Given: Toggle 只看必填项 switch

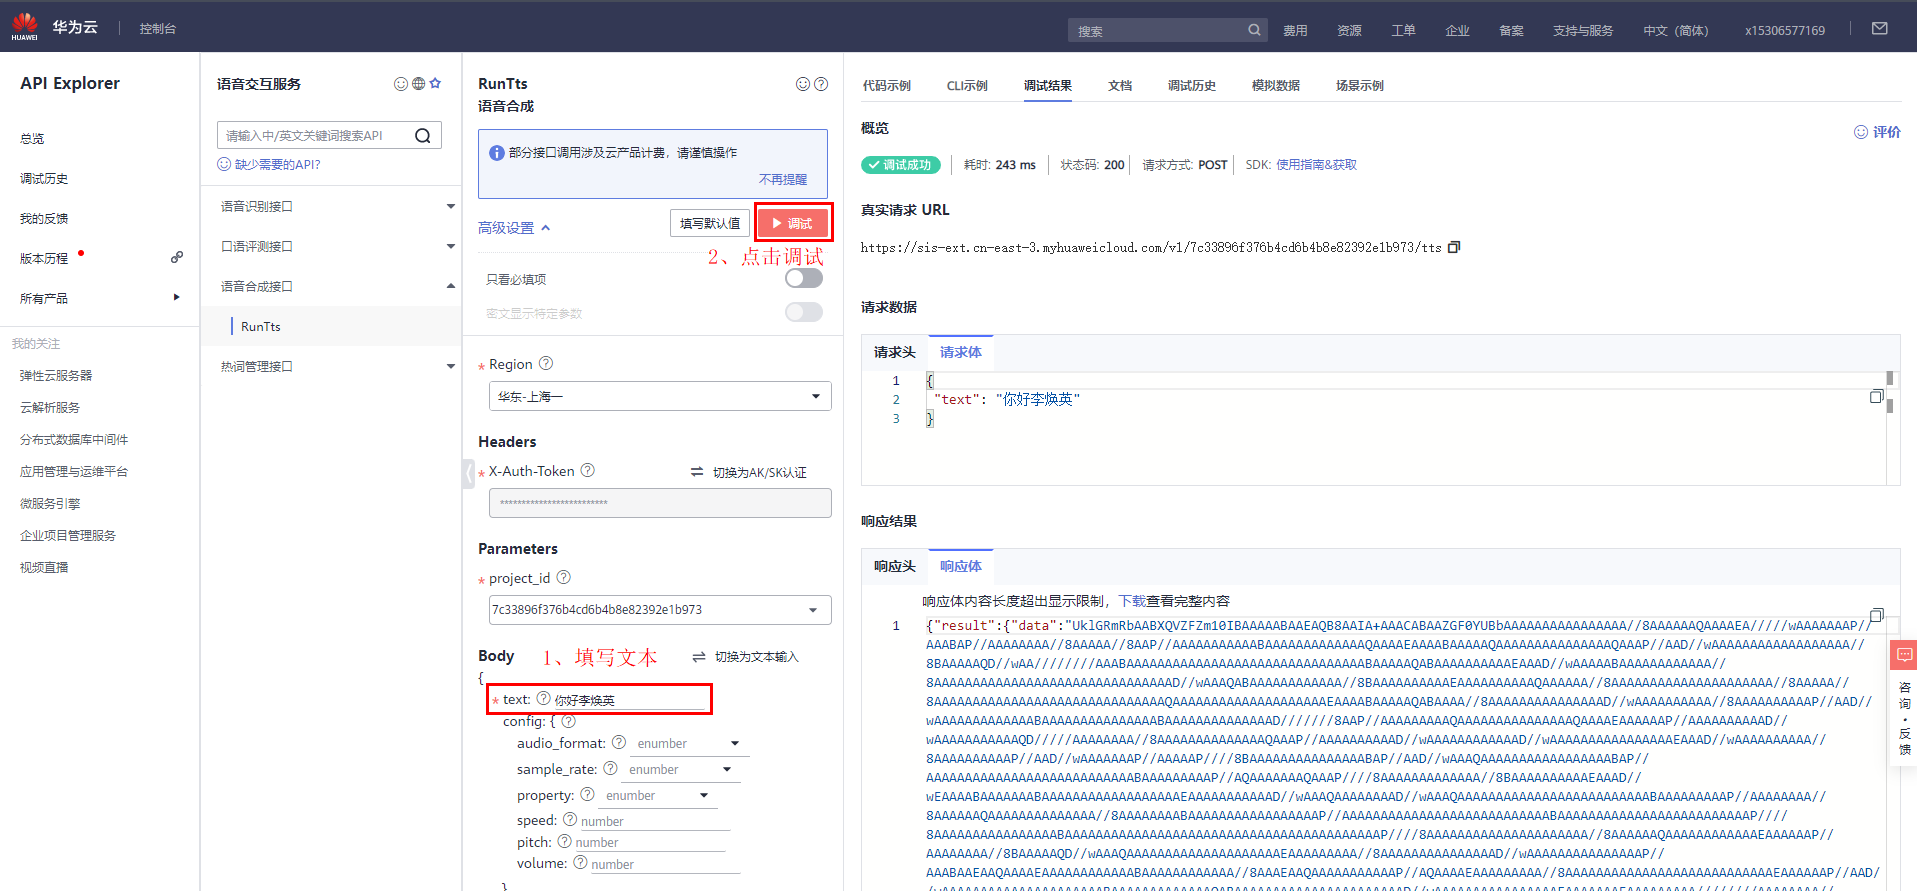Looking at the screenshot, I should click(804, 278).
